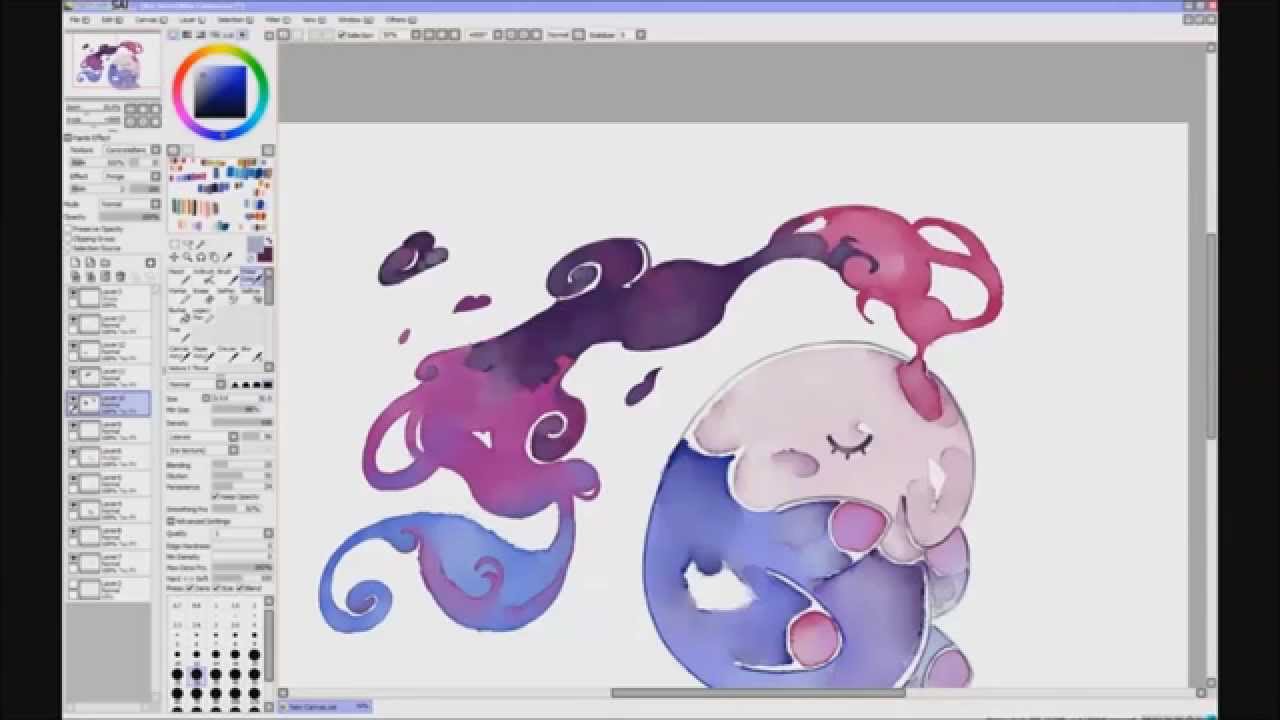Viewport: 1280px width, 720px height.
Task: Enable the Preserve Opacity checkbox
Action: [x=68, y=228]
